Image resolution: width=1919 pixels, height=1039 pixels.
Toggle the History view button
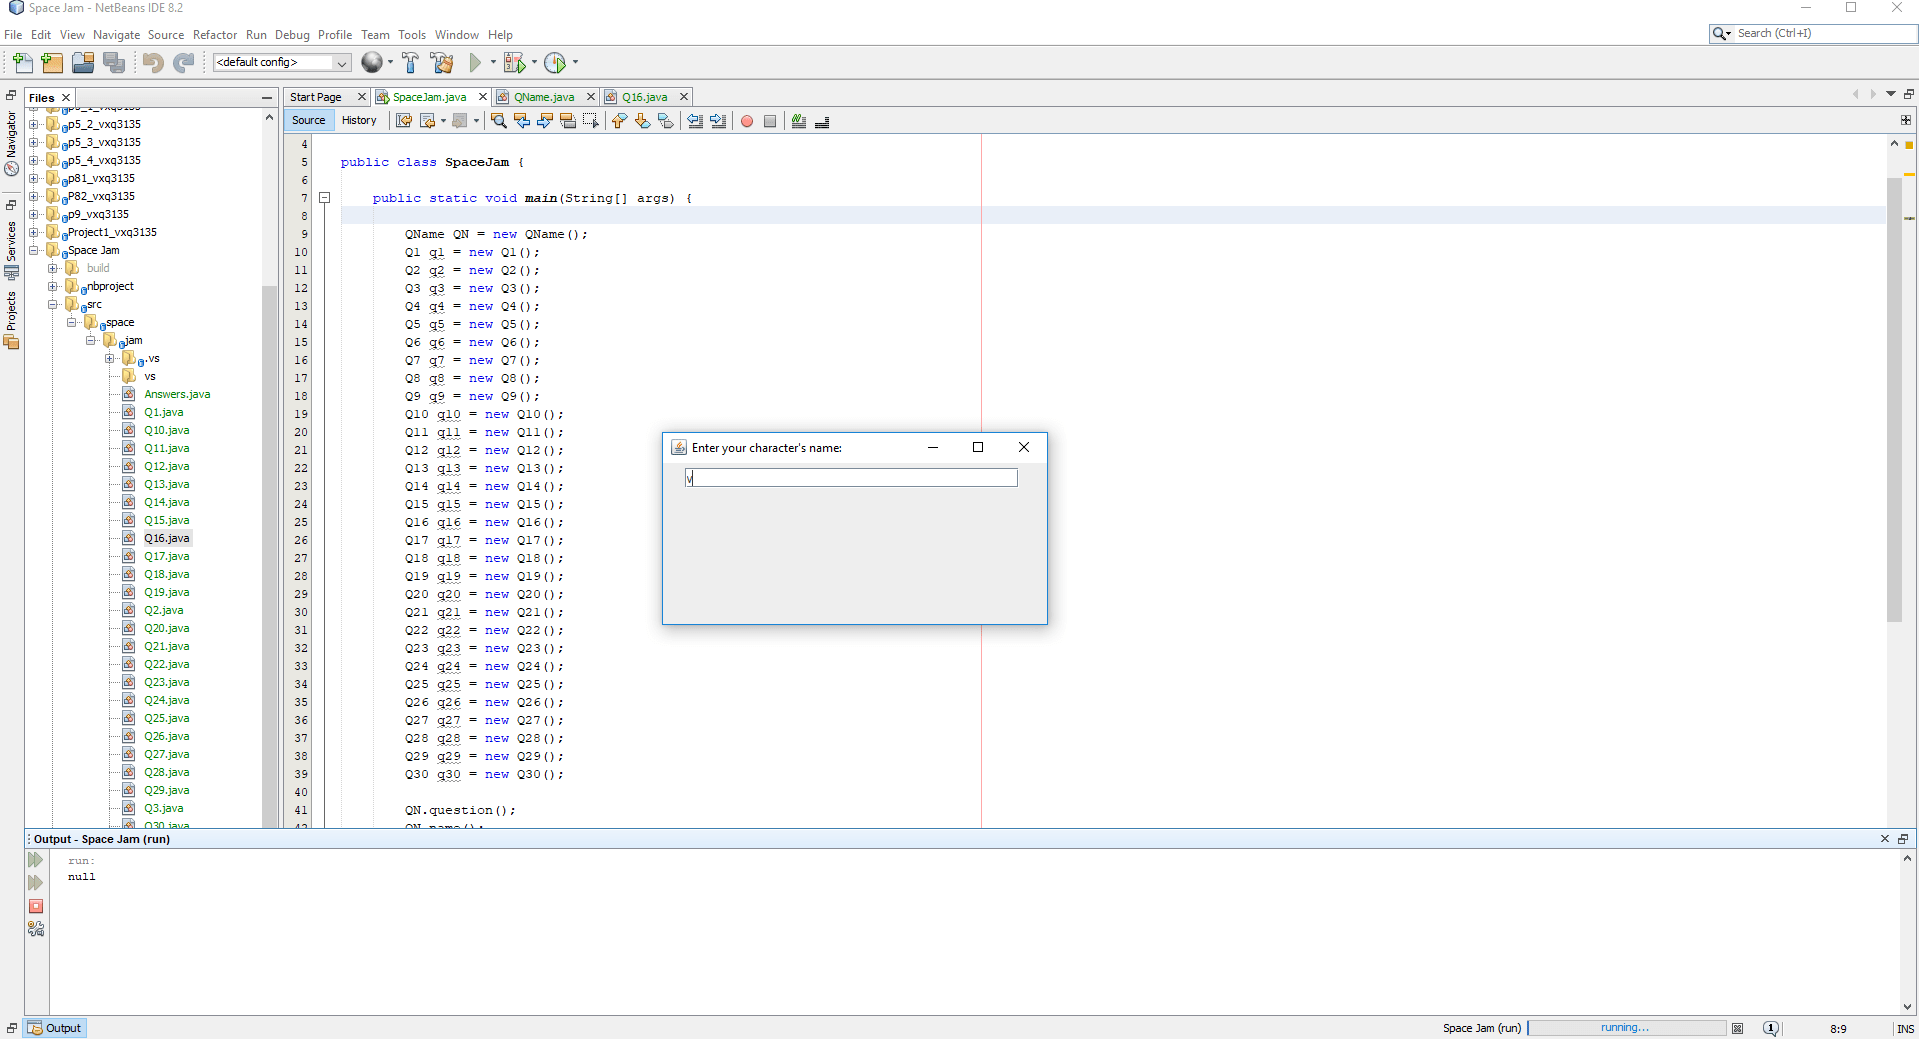tap(359, 120)
